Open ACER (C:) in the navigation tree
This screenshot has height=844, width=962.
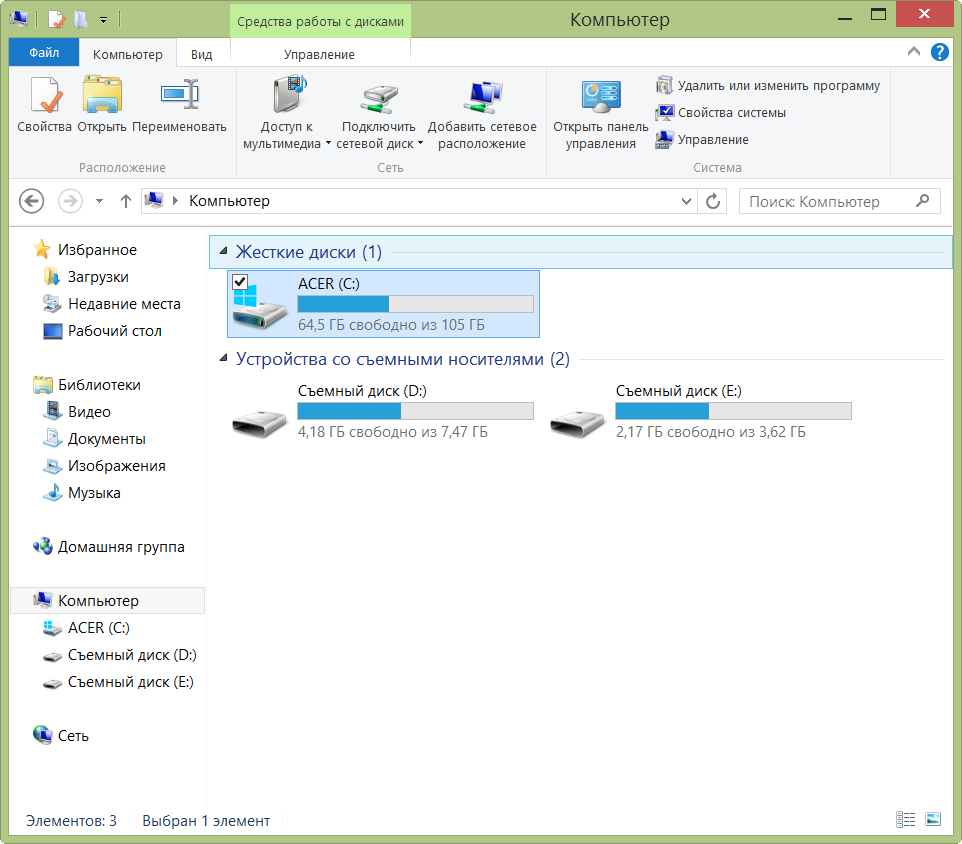(87, 627)
